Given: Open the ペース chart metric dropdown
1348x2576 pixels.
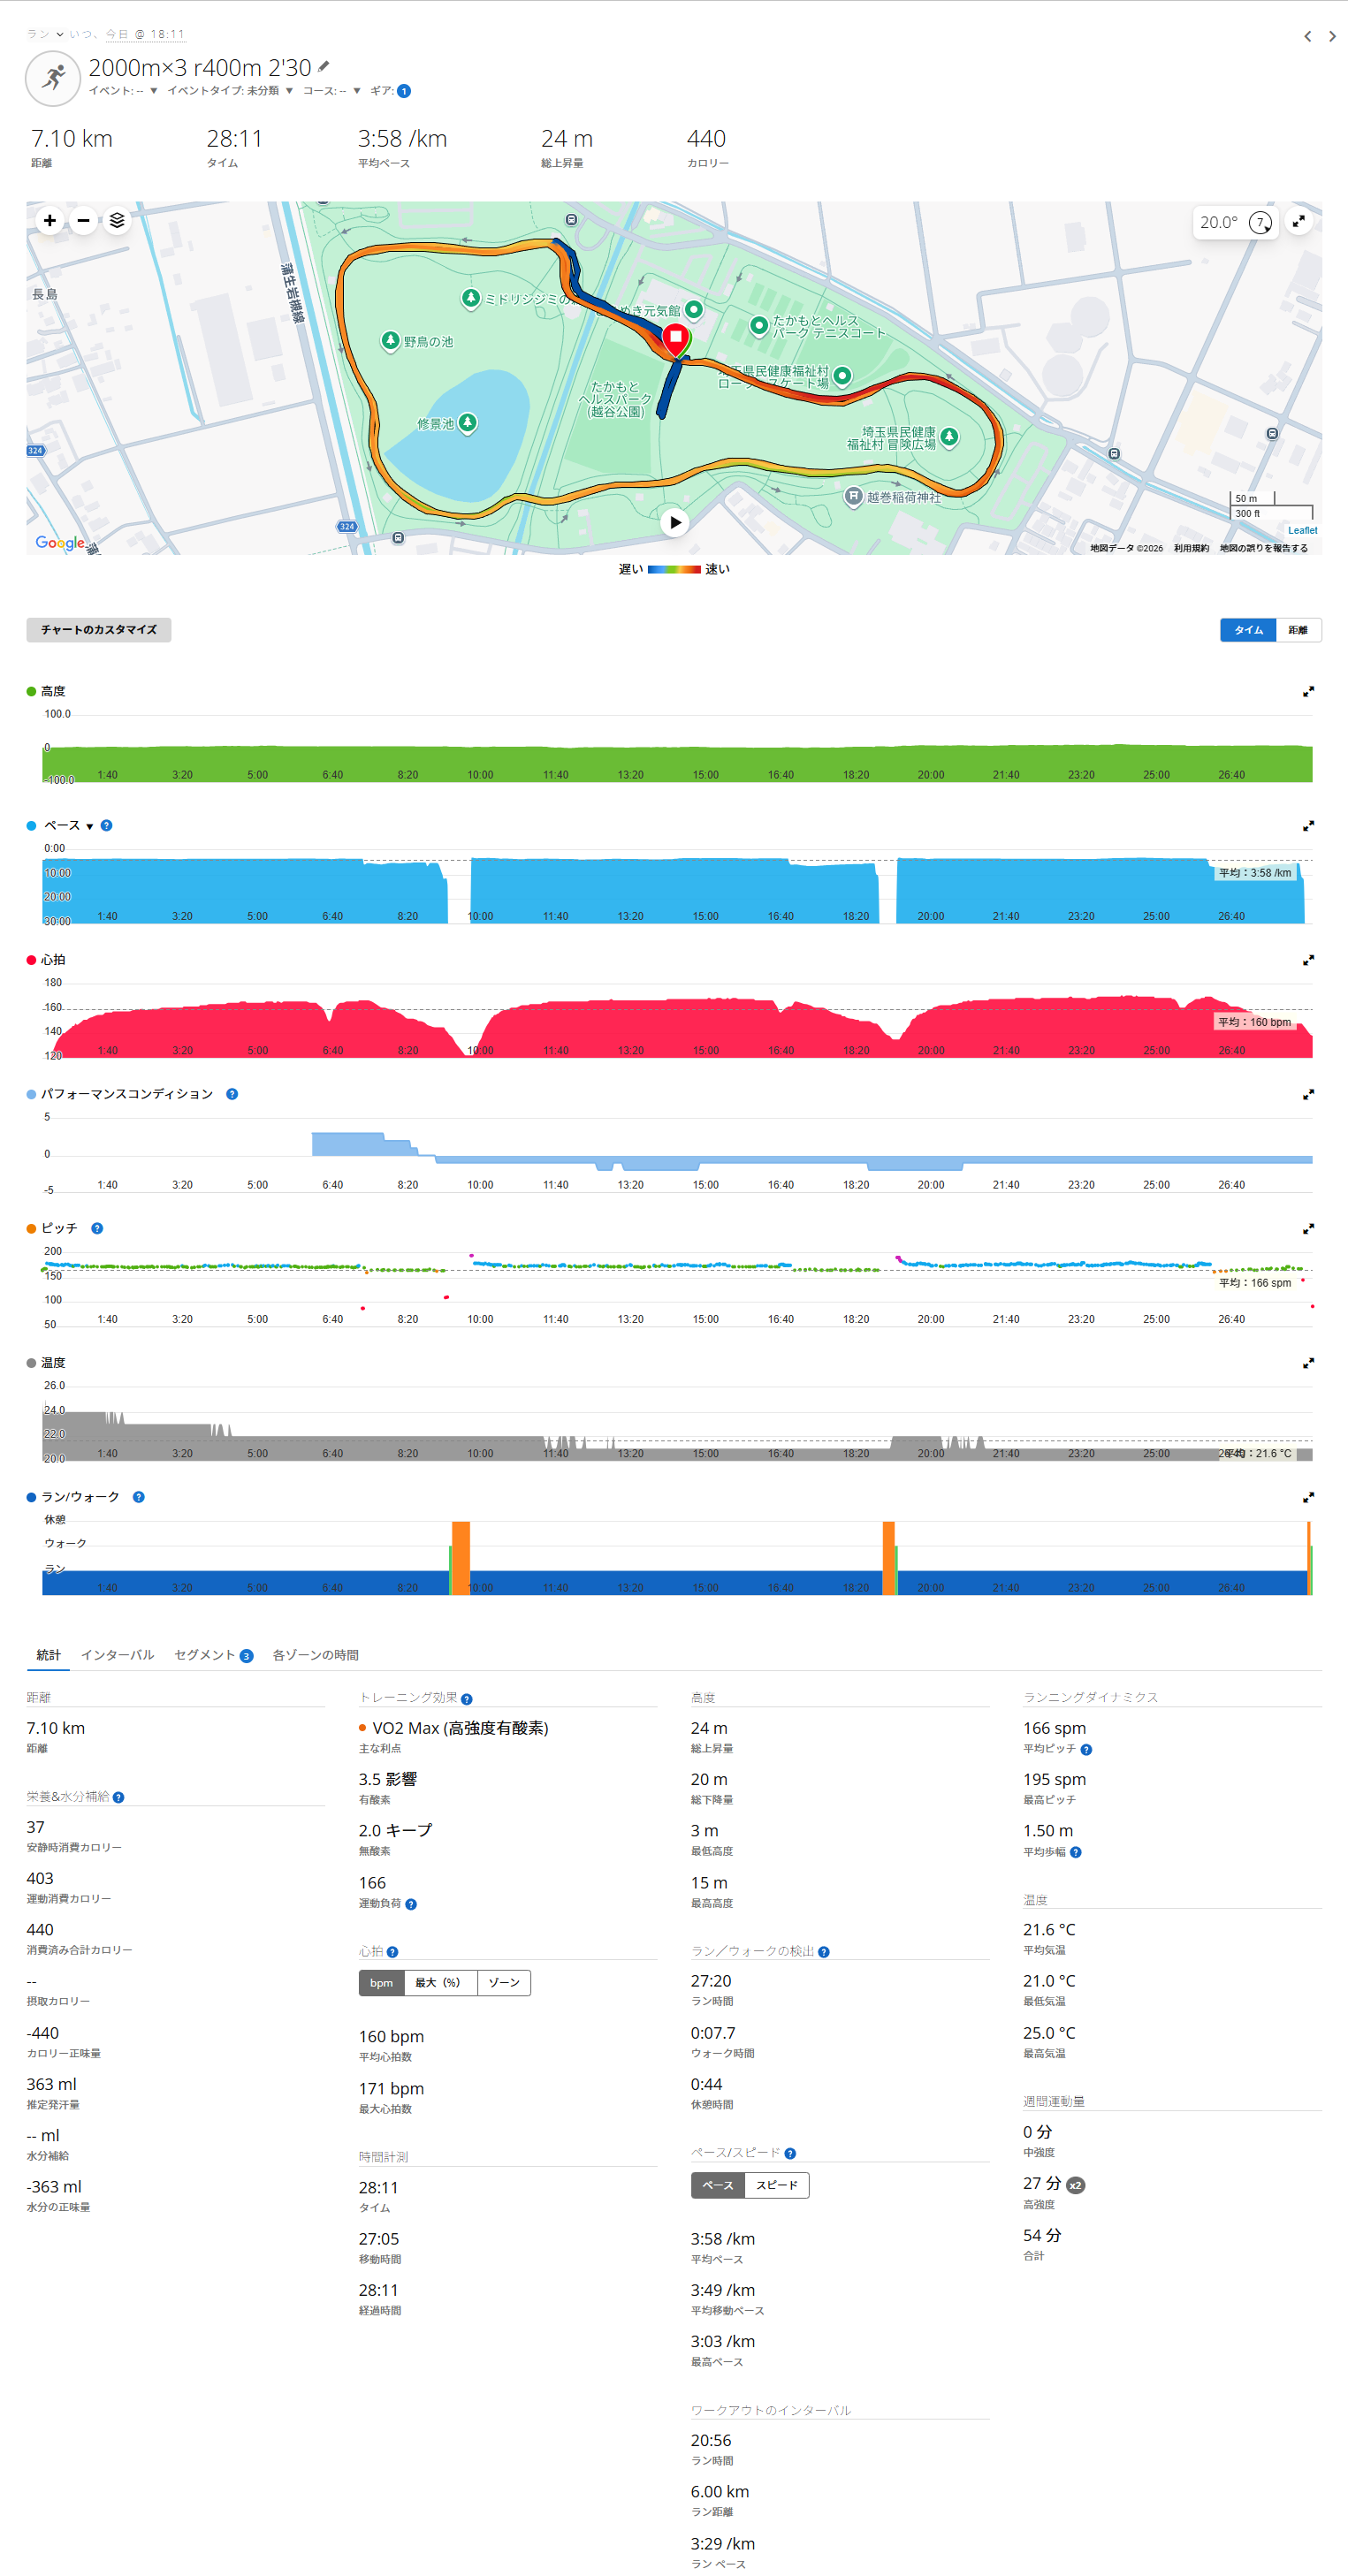Looking at the screenshot, I should [x=89, y=826].
